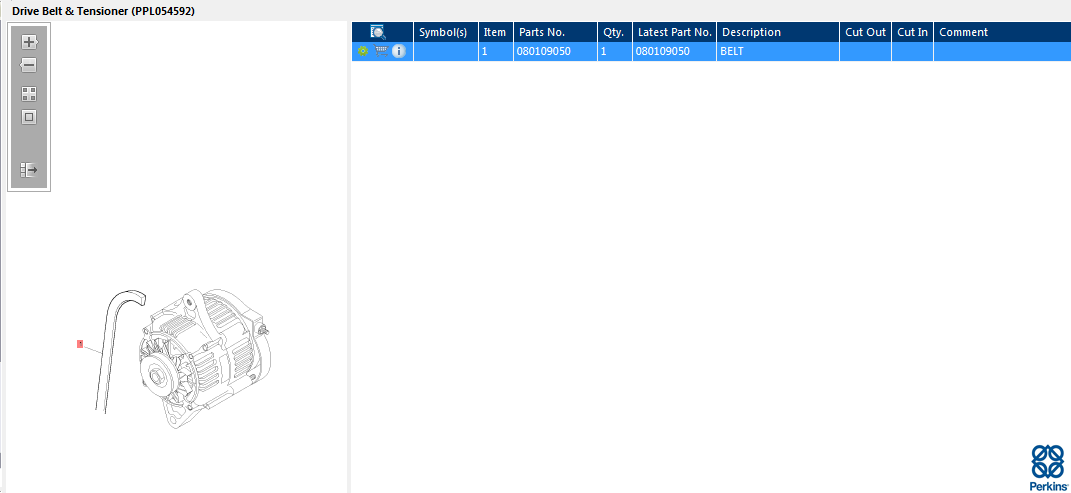The height and width of the screenshot is (493, 1071).
Task: Sort by Item column header
Action: click(x=496, y=32)
